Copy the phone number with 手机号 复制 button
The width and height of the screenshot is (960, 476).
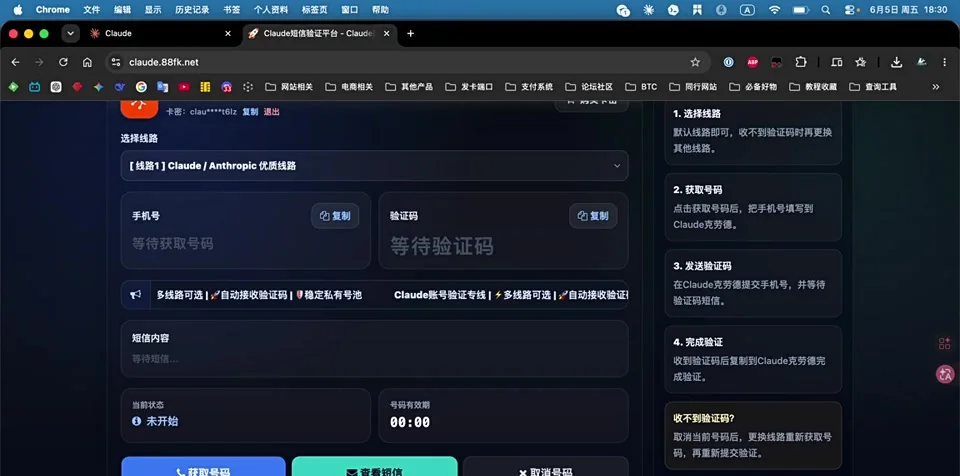coord(335,216)
